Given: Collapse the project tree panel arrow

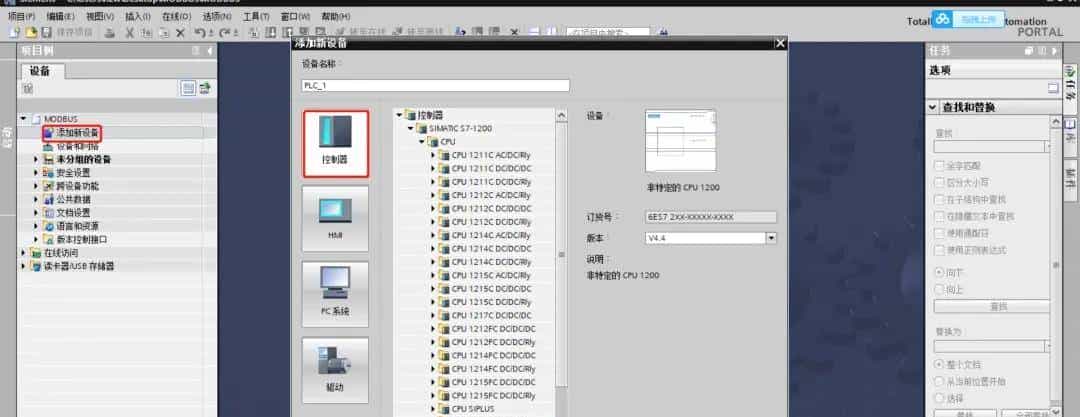Looking at the screenshot, I should coord(209,51).
